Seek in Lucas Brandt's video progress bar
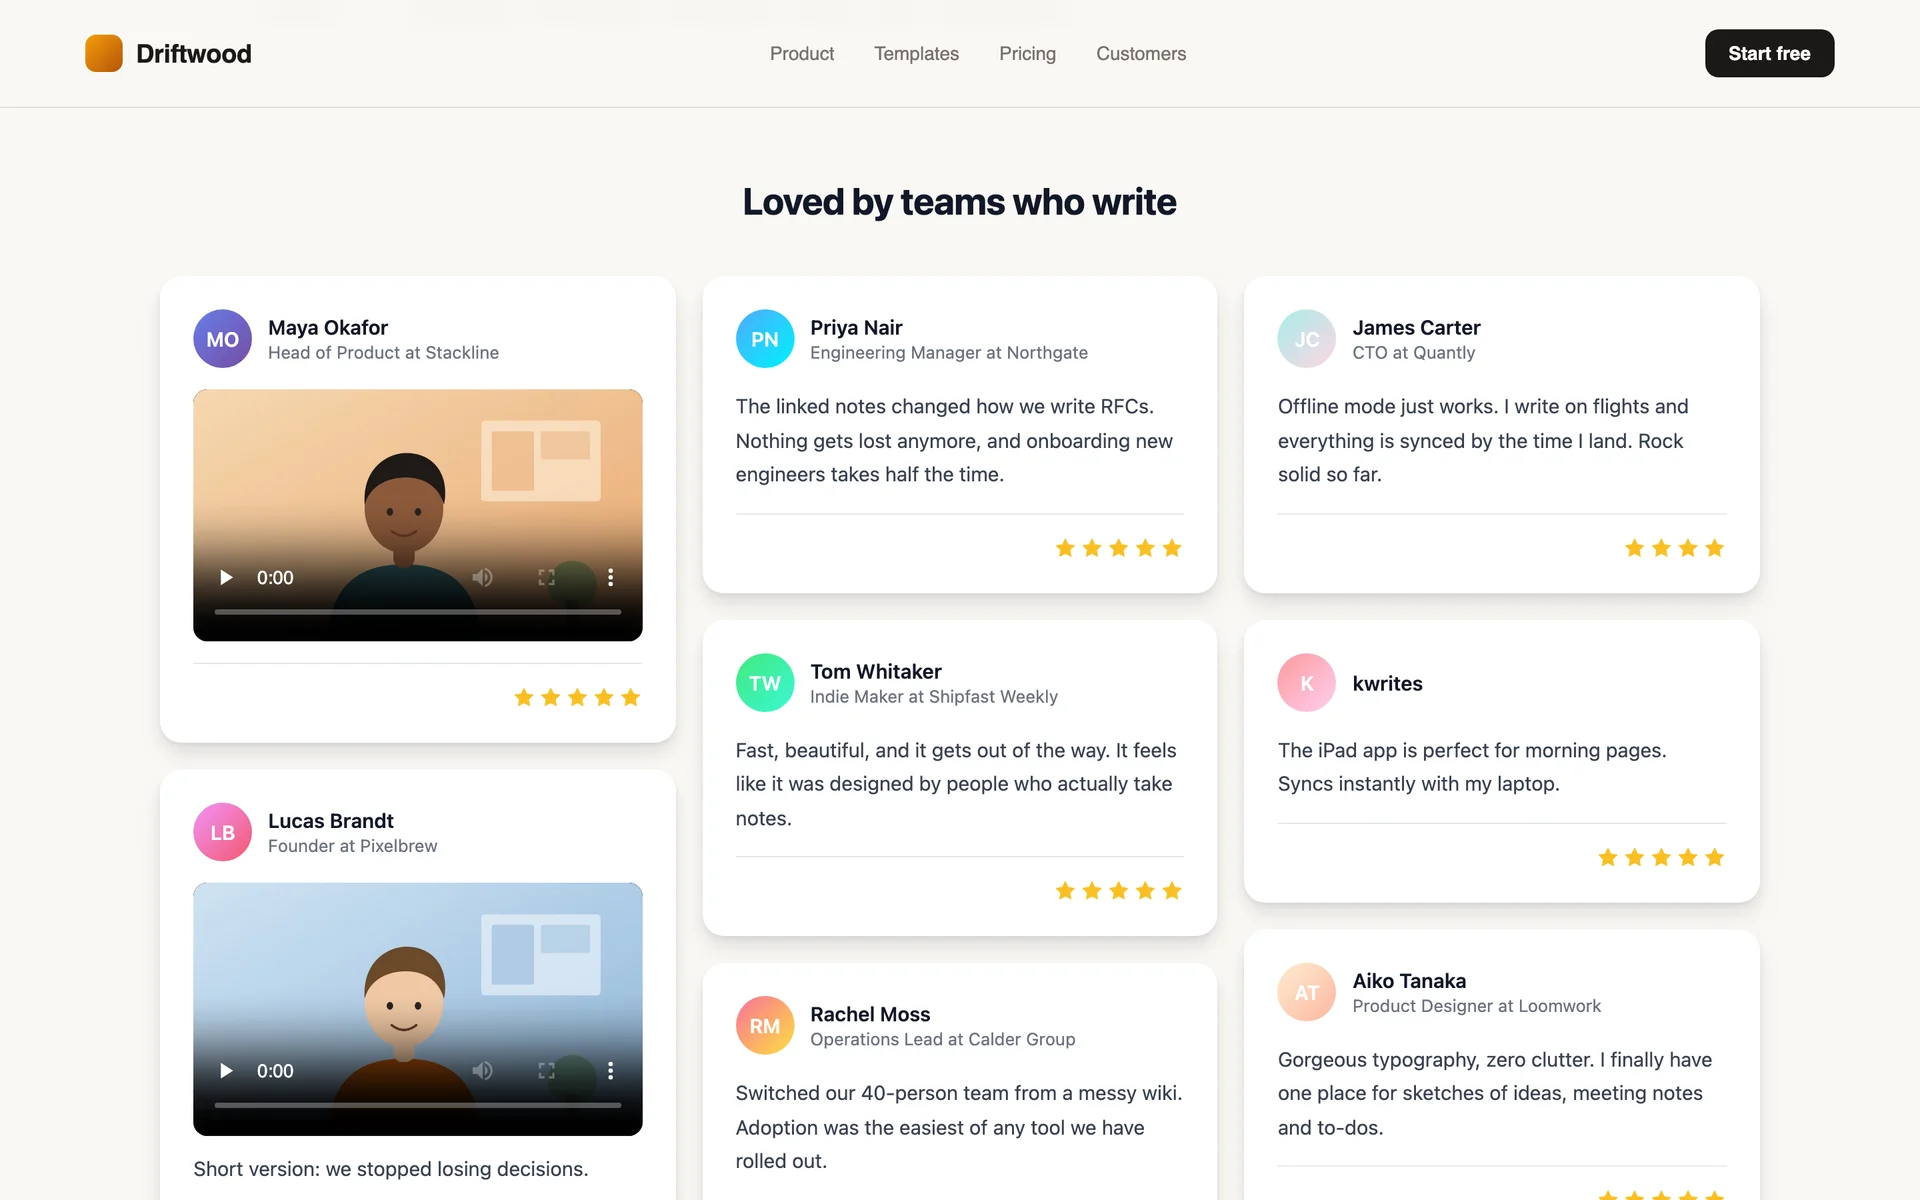The height and width of the screenshot is (1200, 1920). click(418, 1105)
